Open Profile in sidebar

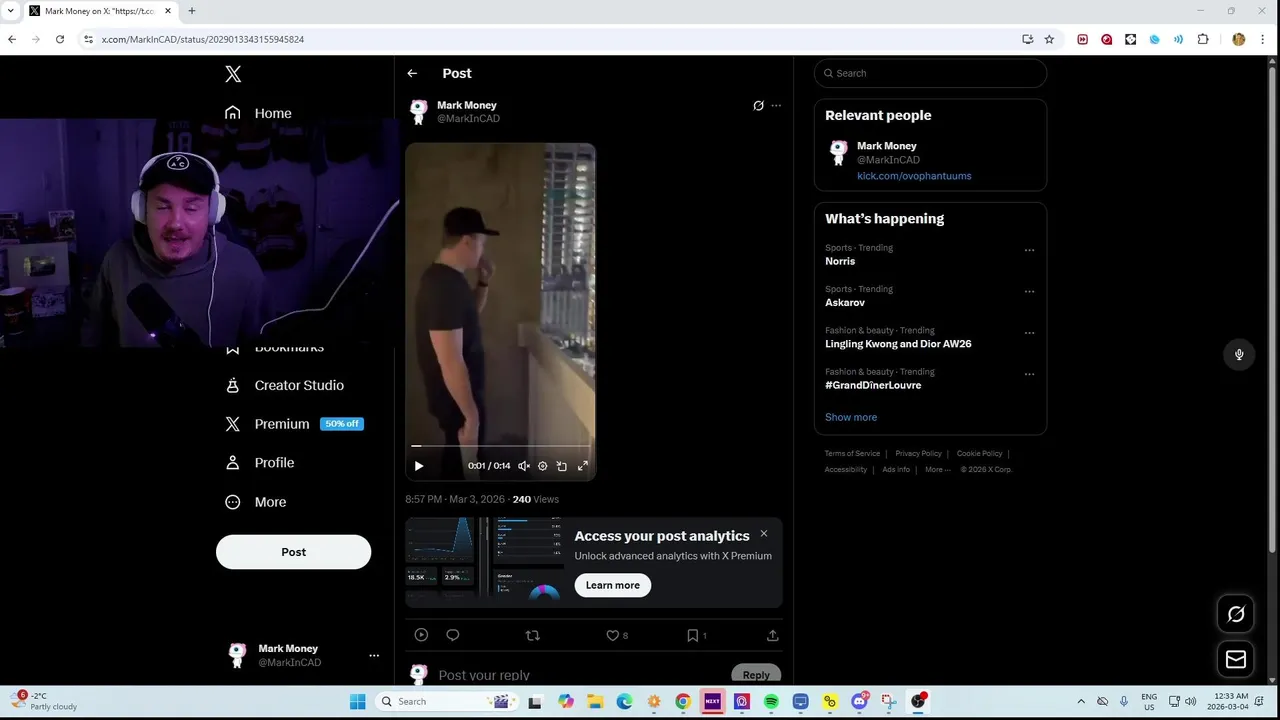(260, 463)
